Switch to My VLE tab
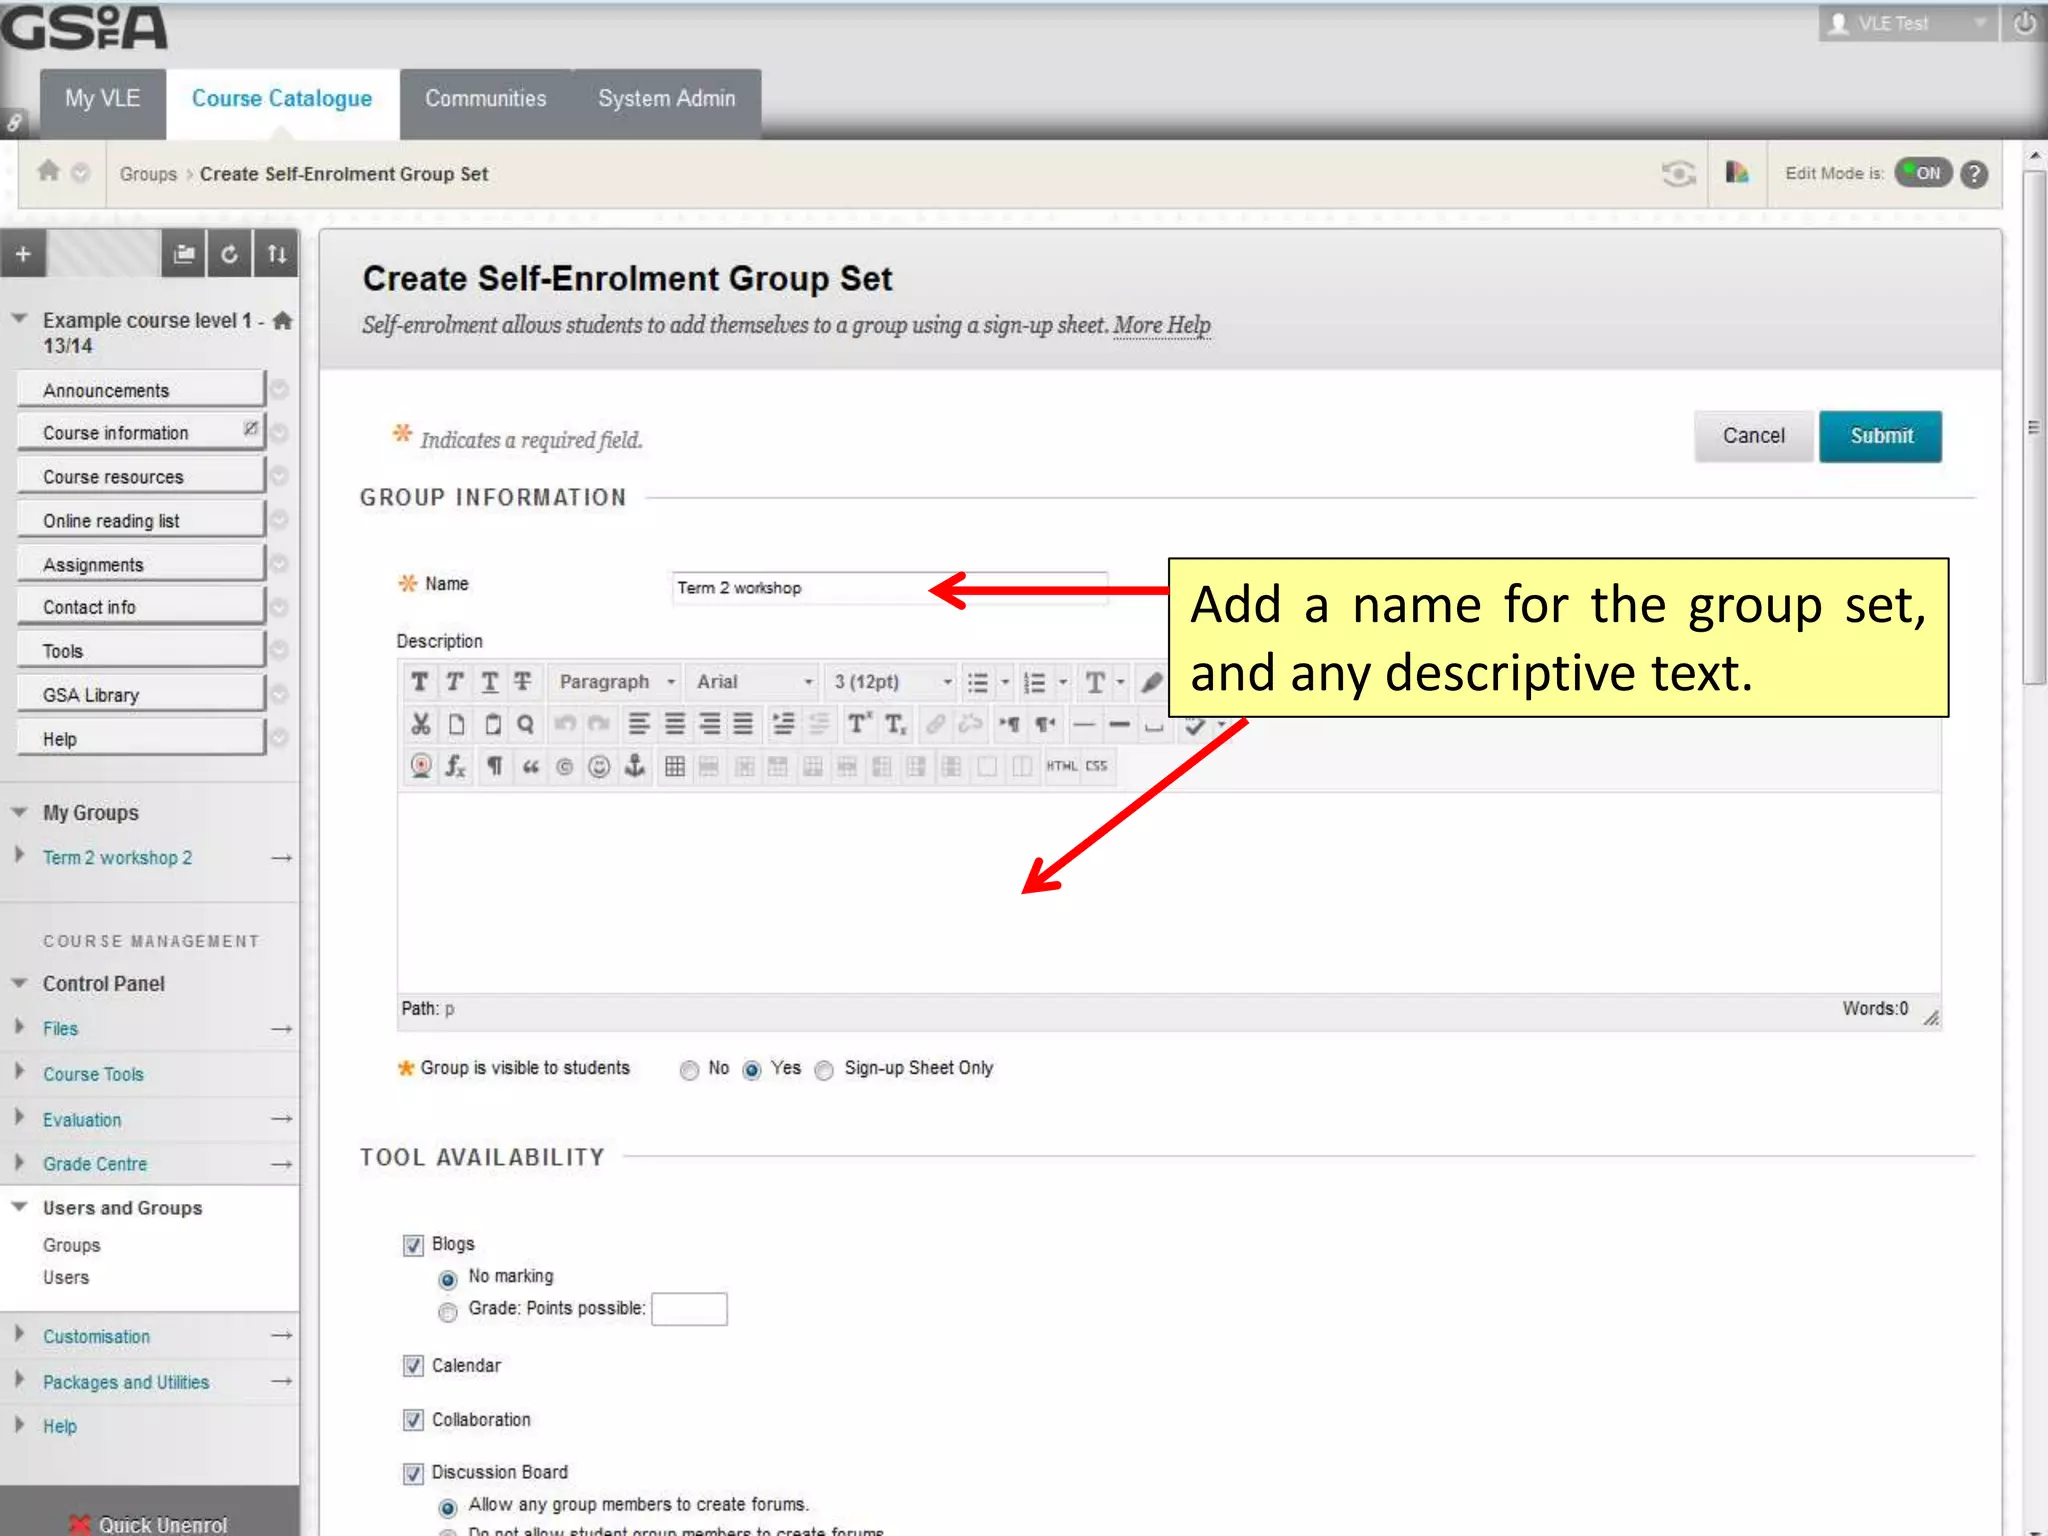 coord(102,99)
